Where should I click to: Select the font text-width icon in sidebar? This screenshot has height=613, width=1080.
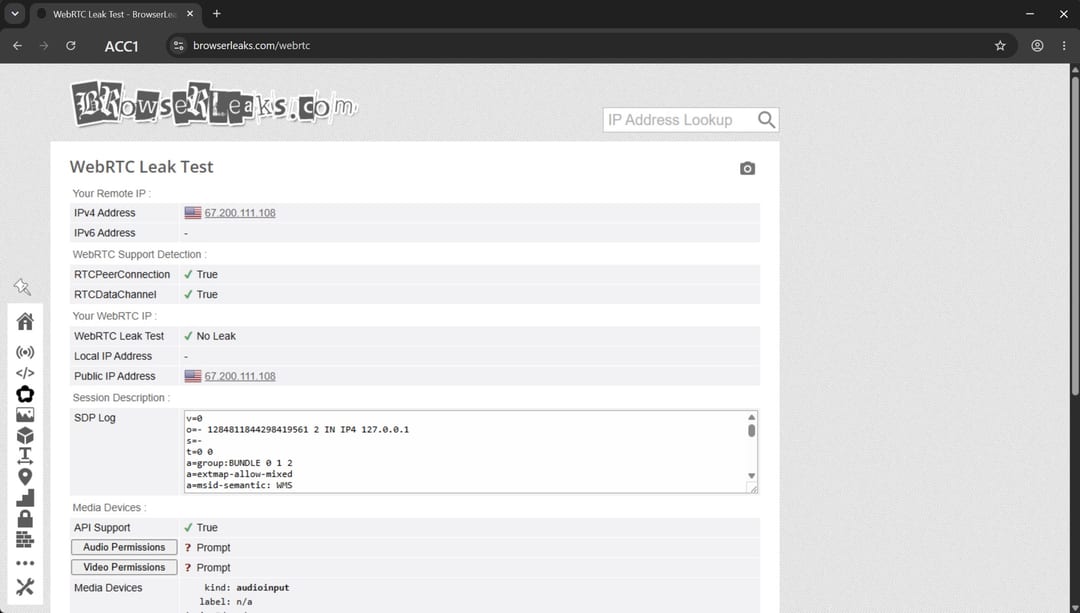(25, 456)
